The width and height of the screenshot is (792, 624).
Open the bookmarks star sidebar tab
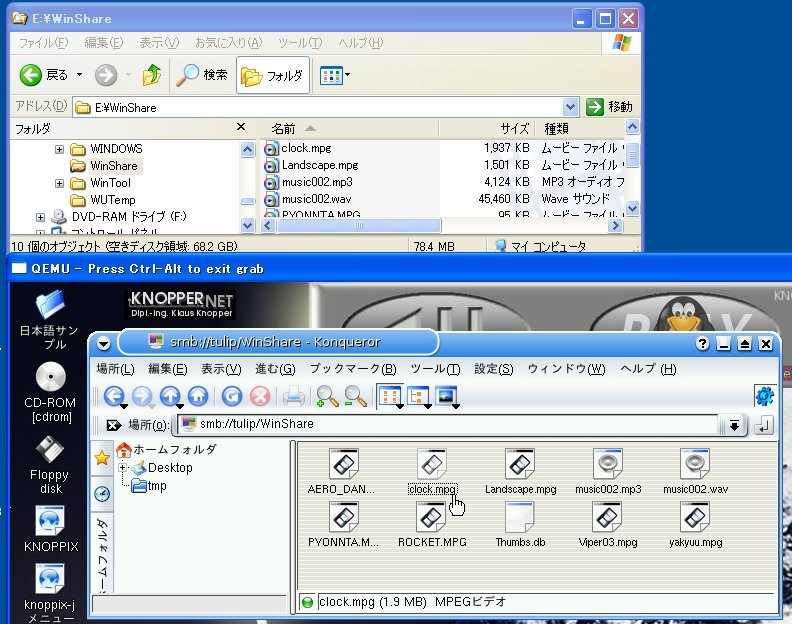pyautogui.click(x=102, y=458)
